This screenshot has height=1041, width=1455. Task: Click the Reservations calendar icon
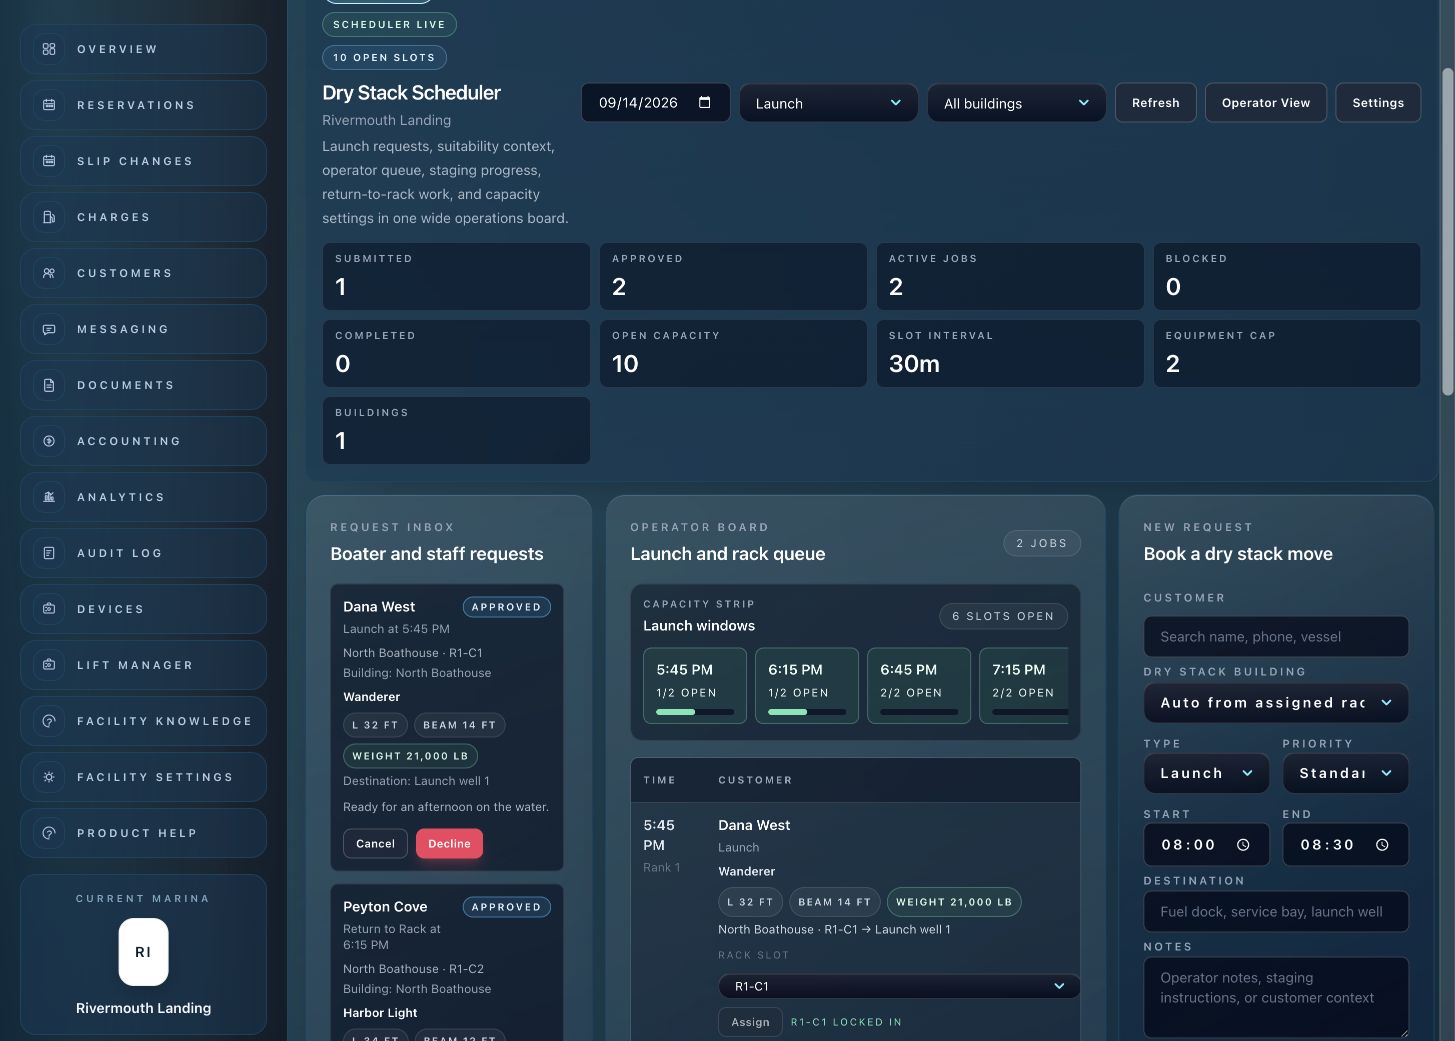pos(49,105)
